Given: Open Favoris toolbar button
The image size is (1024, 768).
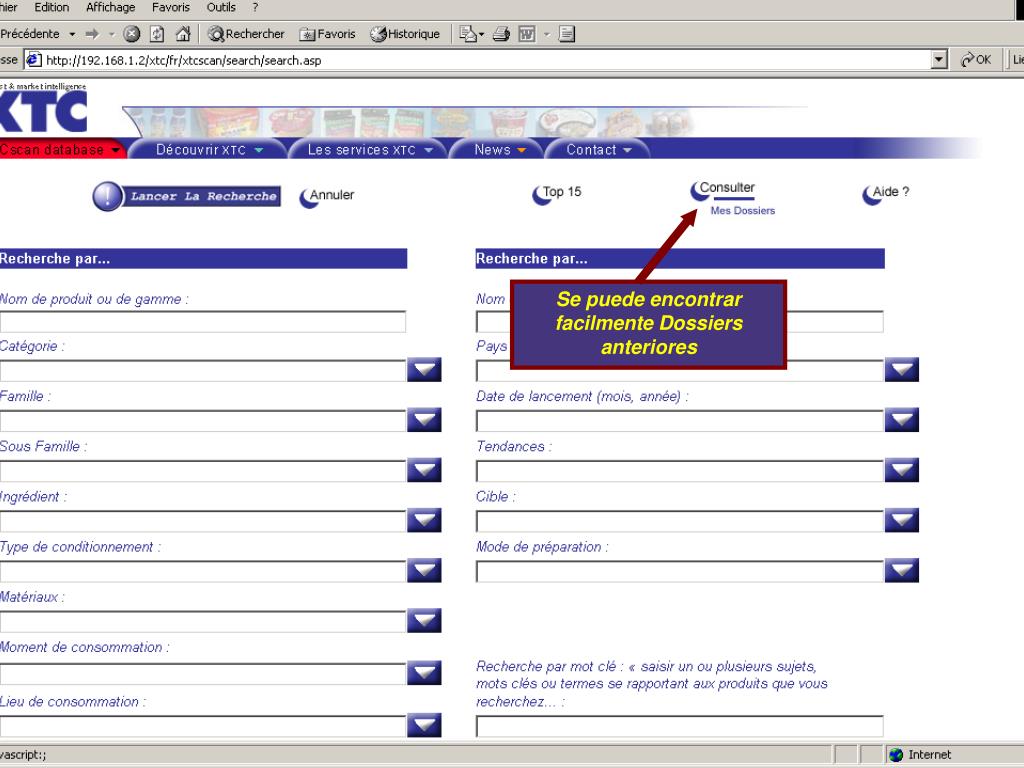Looking at the screenshot, I should [327, 34].
